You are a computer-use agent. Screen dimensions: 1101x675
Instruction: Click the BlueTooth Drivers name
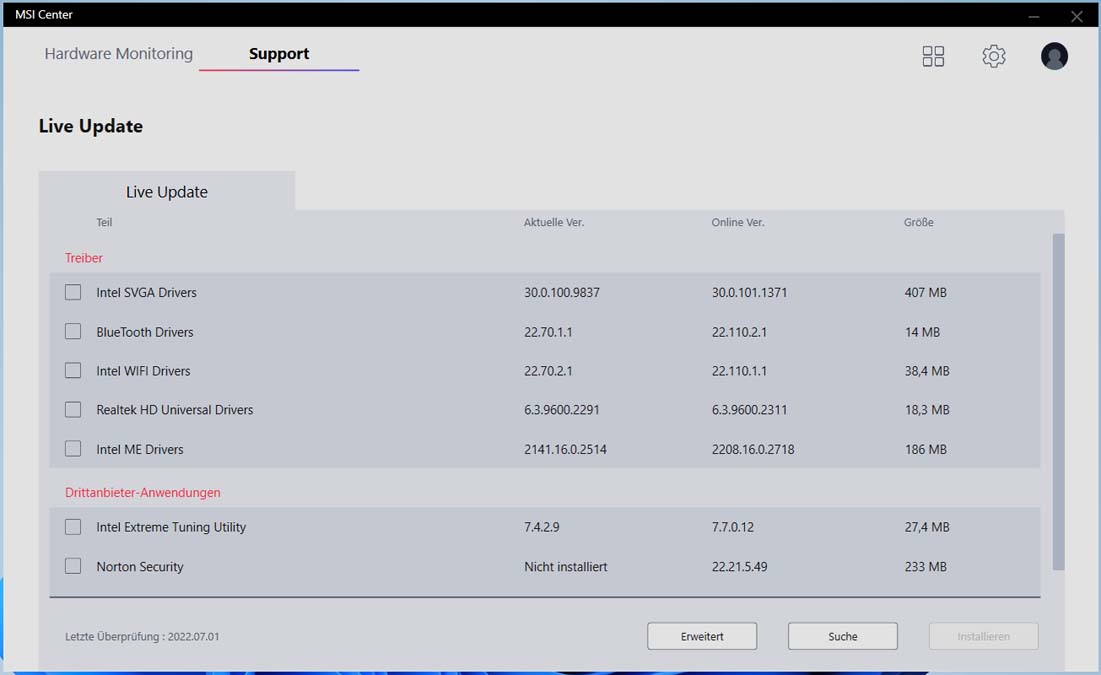[145, 332]
